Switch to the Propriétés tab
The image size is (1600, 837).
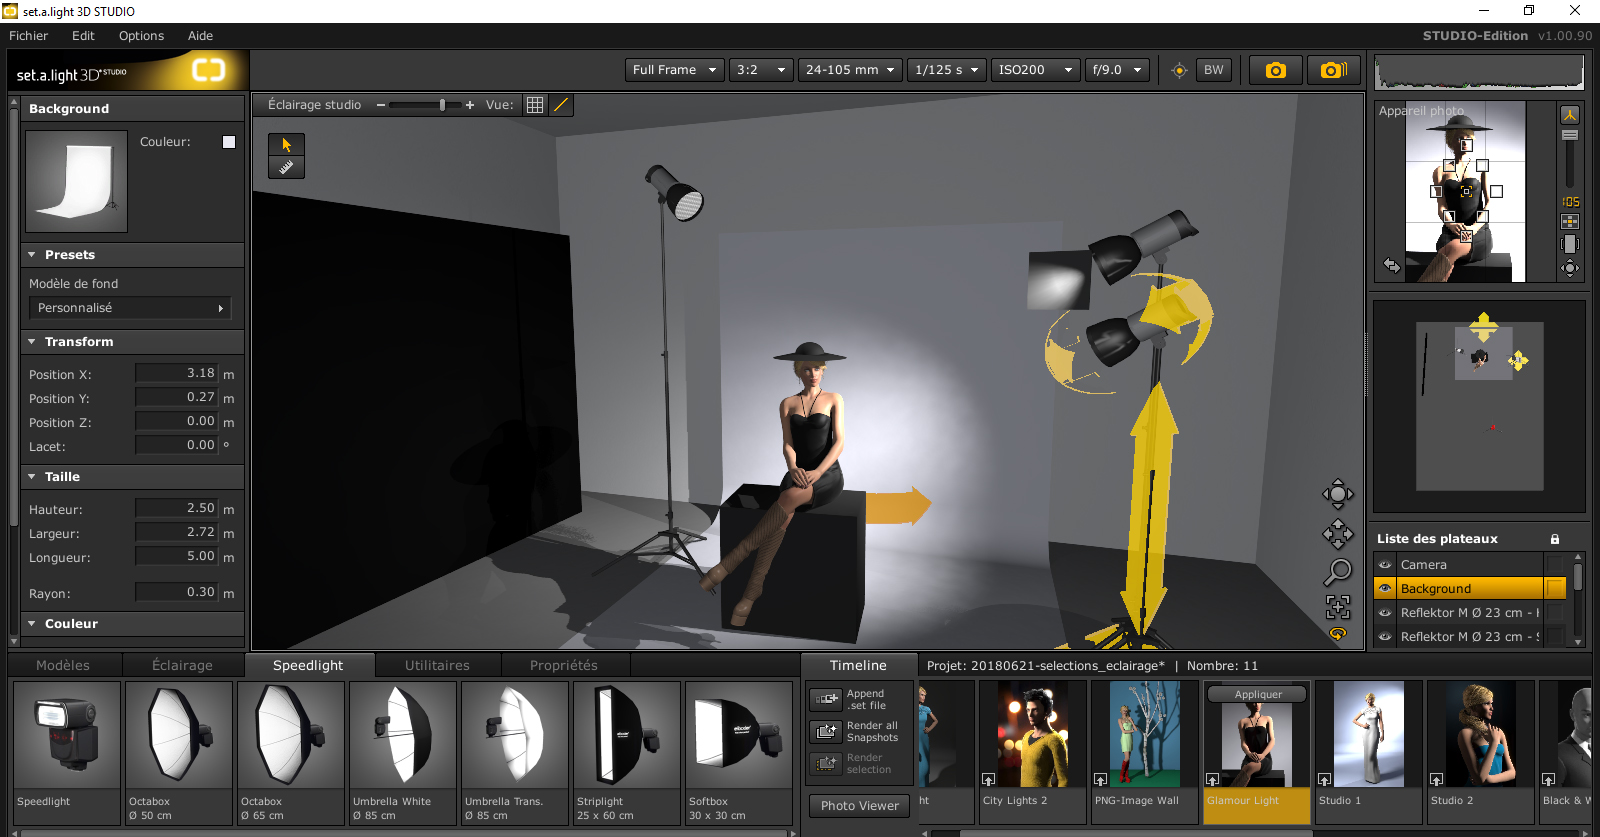point(564,665)
